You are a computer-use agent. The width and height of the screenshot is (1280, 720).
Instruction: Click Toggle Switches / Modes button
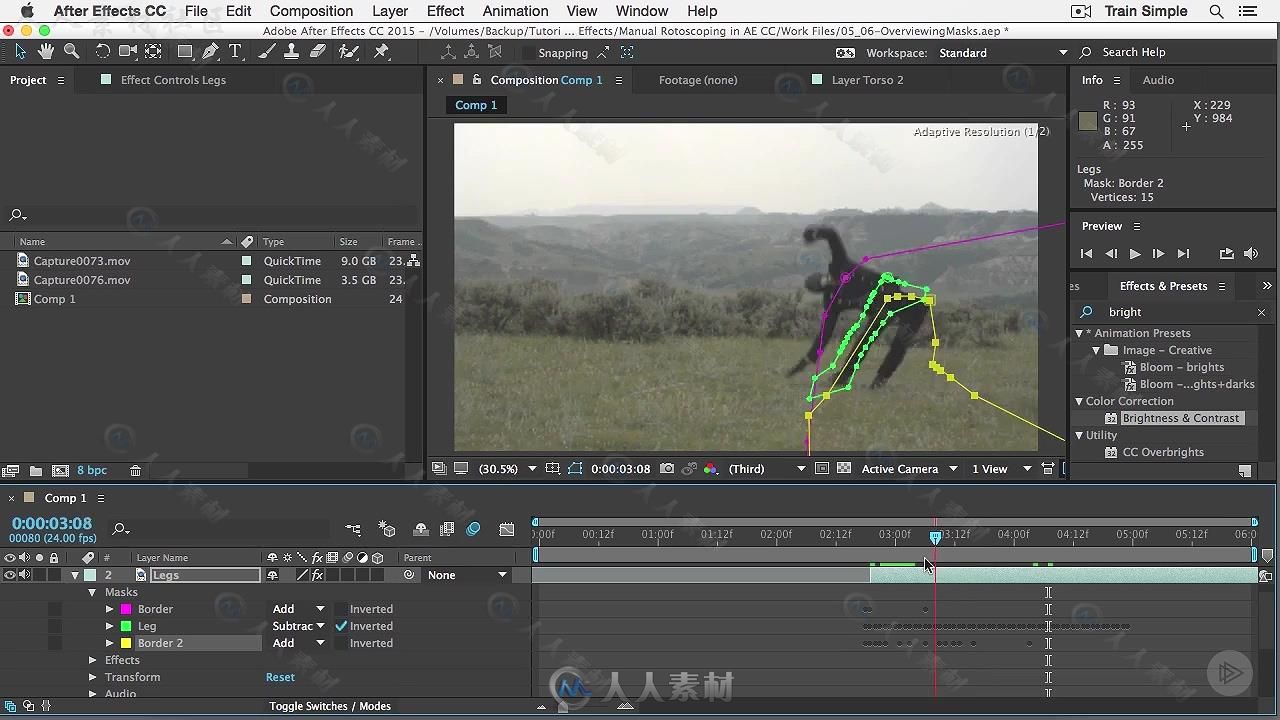coord(330,706)
